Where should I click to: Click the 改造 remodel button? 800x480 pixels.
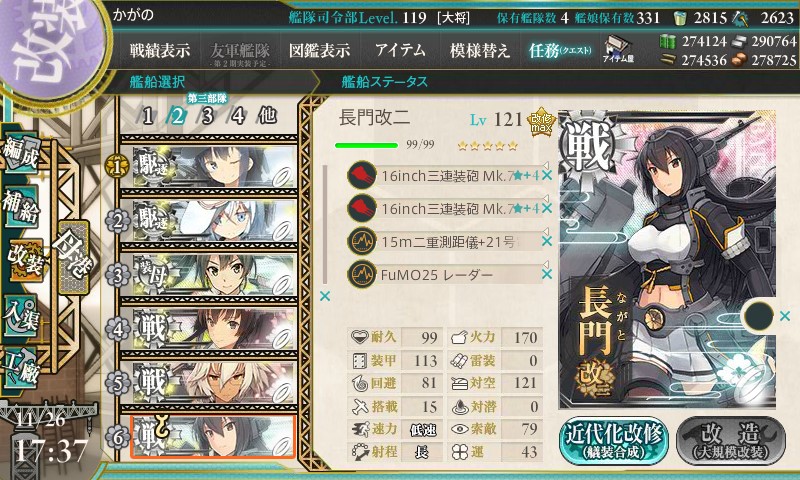pyautogui.click(x=731, y=441)
